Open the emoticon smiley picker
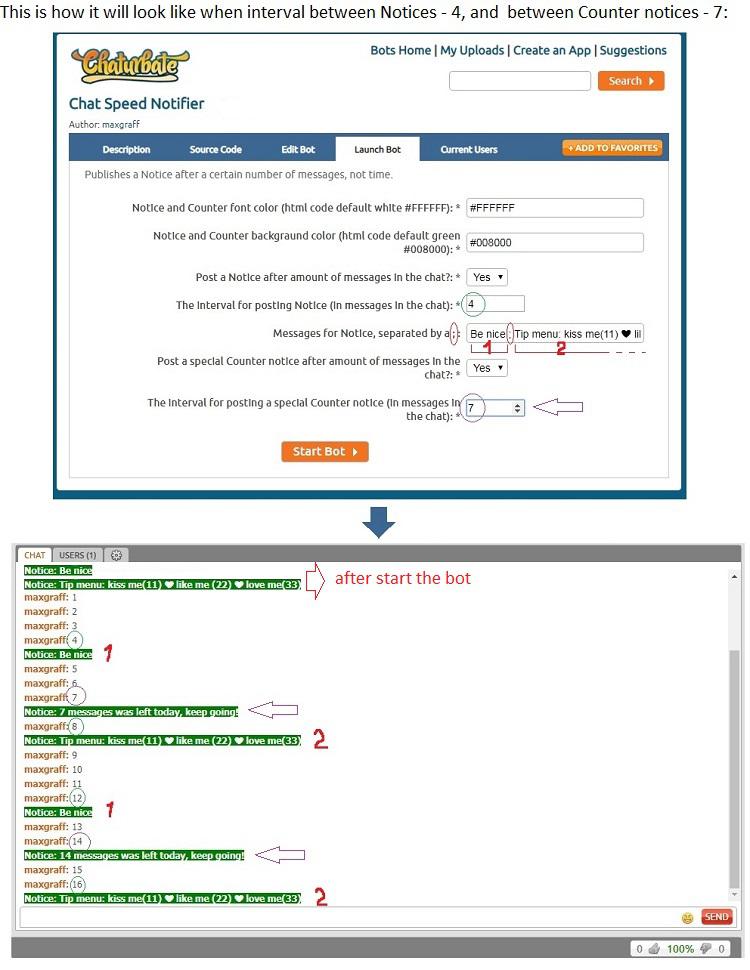 (x=687, y=917)
